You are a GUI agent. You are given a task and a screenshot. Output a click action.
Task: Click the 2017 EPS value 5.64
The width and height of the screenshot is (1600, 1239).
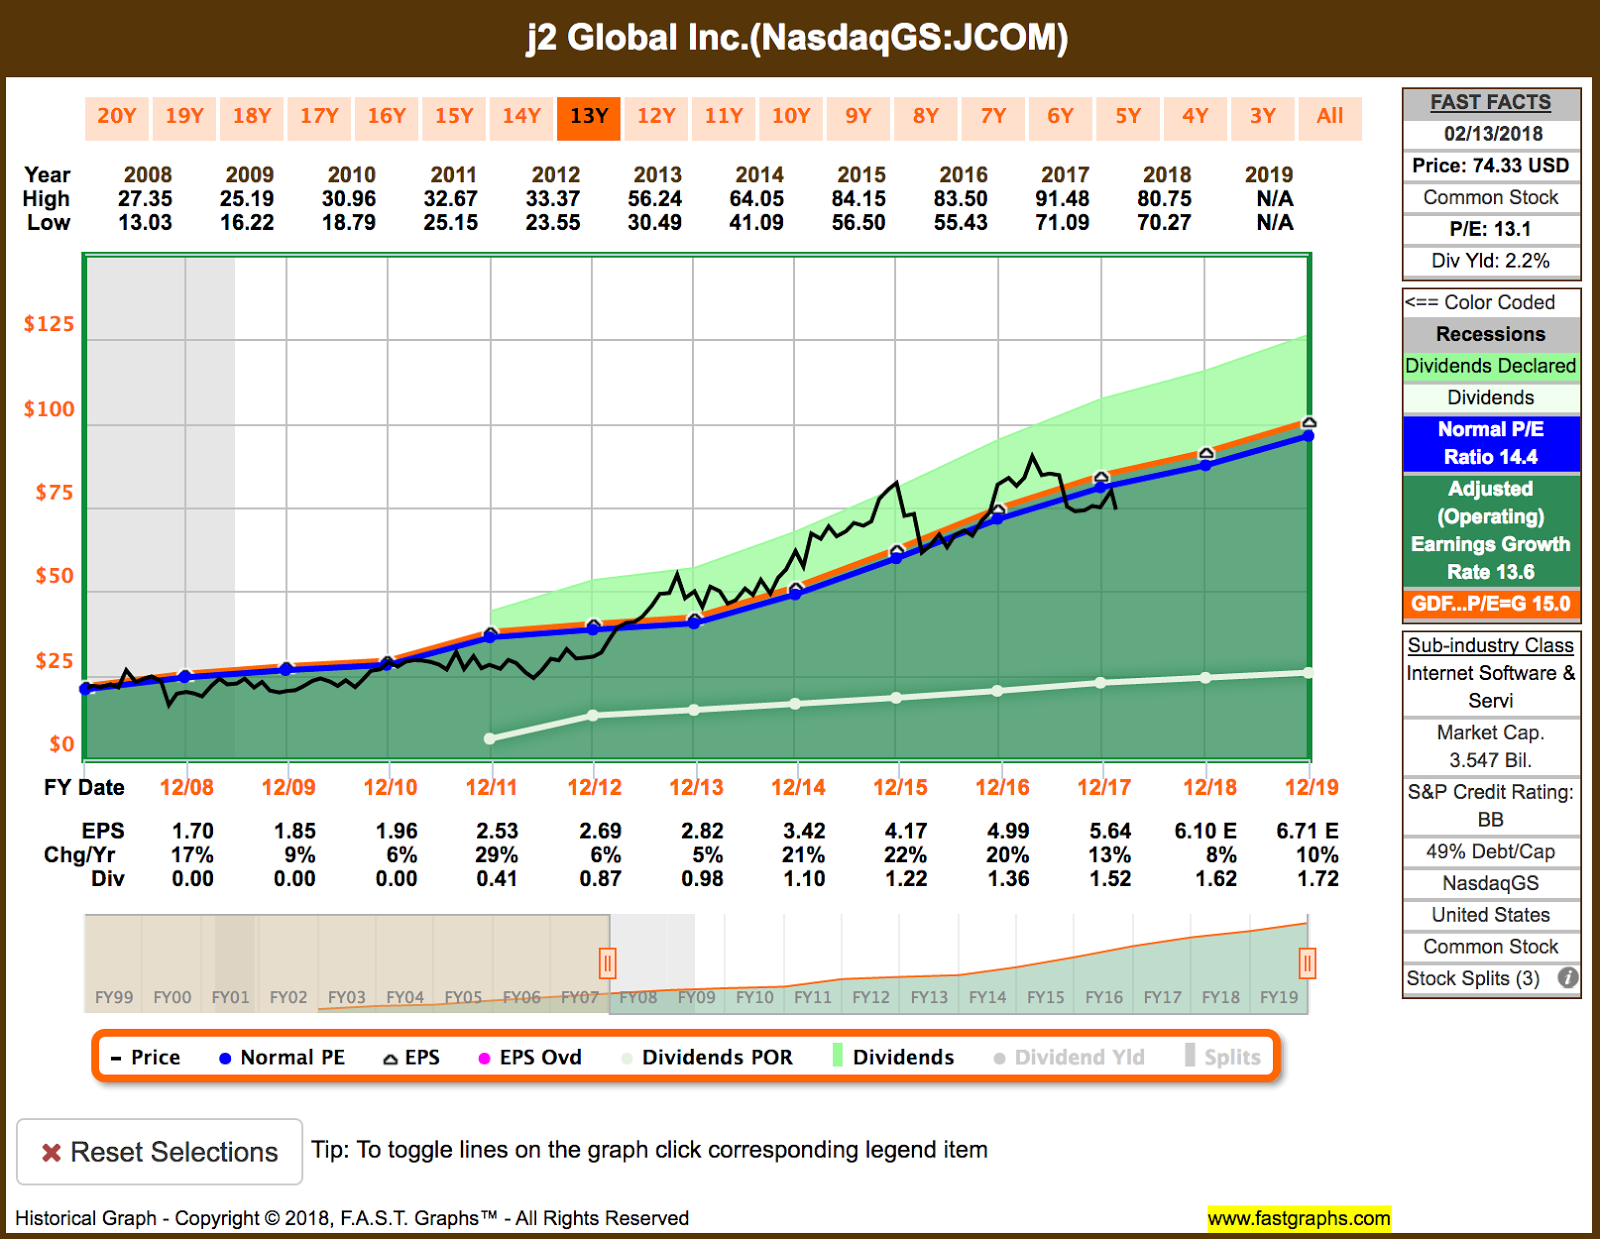pos(1110,831)
